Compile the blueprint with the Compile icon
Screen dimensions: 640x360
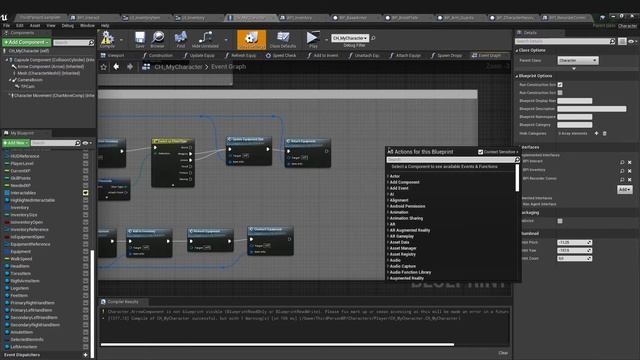tap(107, 38)
